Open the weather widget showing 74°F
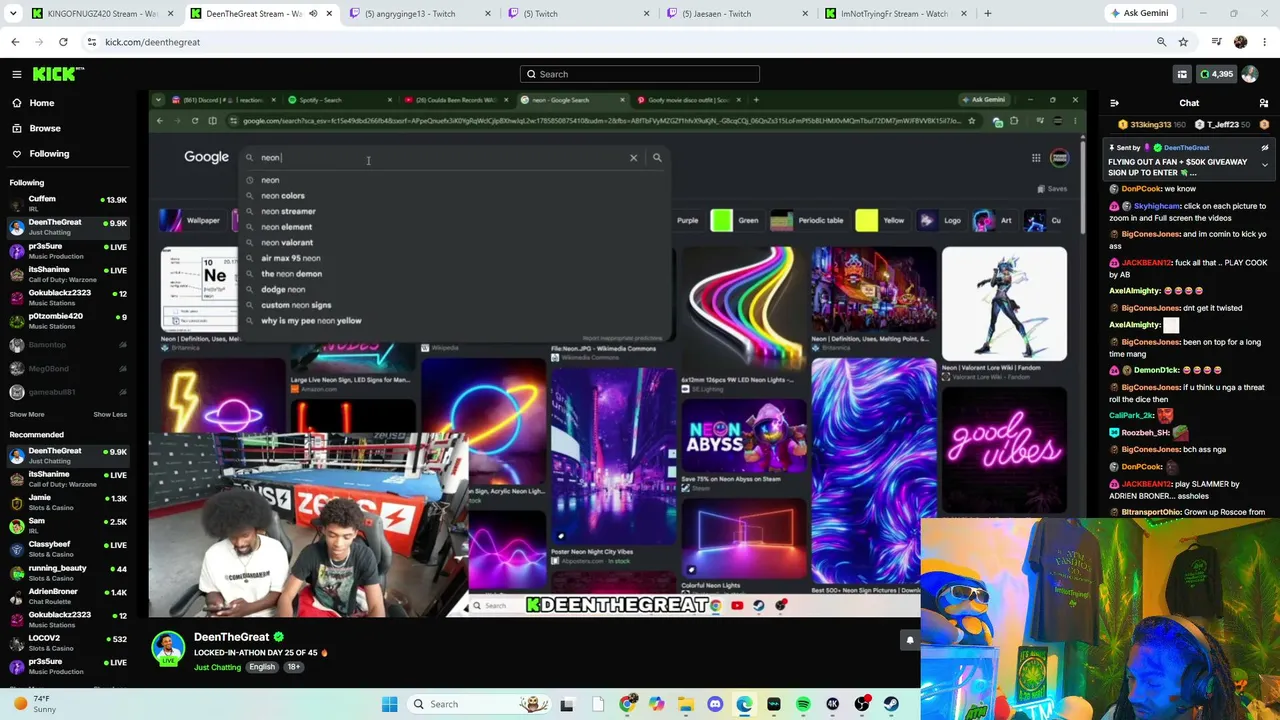1280x720 pixels. click(x=36, y=704)
